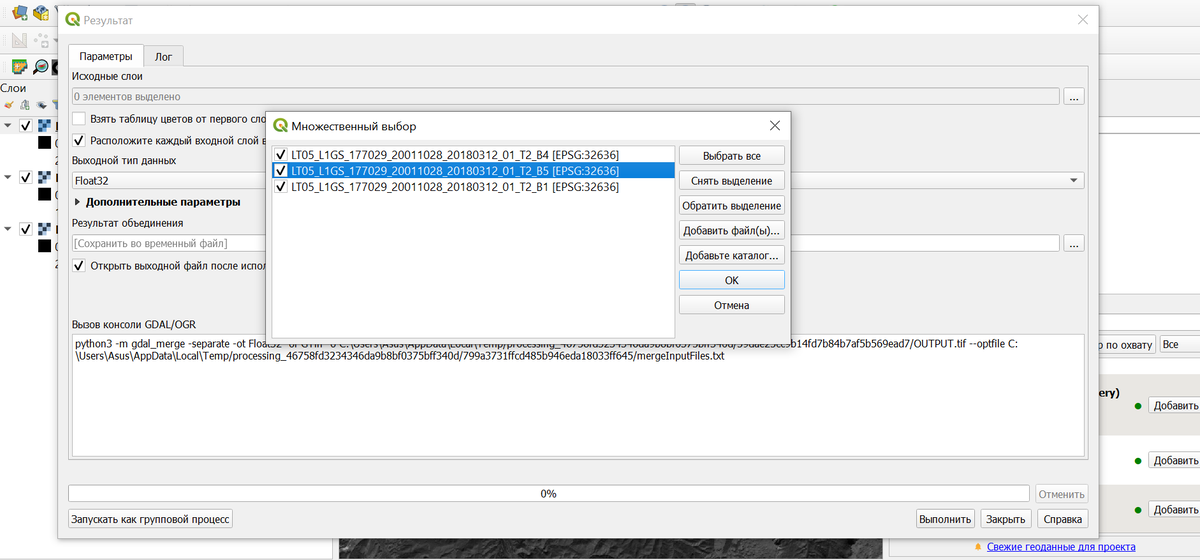Switch to the Лог tab
The height and width of the screenshot is (560, 1200).
tap(164, 57)
